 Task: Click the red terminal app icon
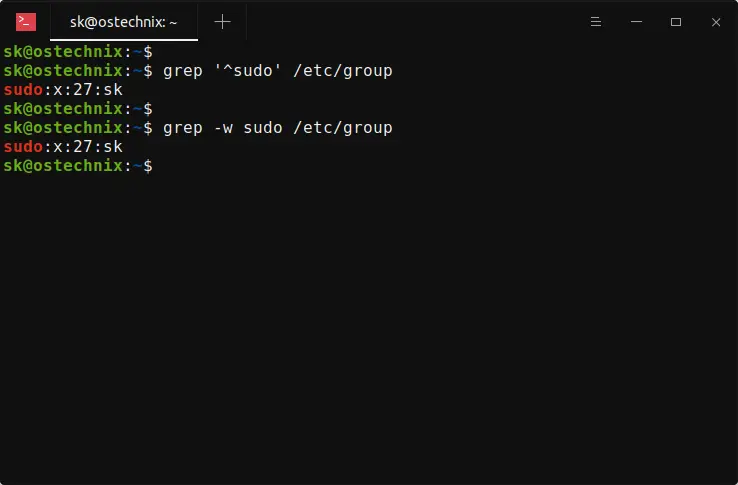[x=26, y=21]
